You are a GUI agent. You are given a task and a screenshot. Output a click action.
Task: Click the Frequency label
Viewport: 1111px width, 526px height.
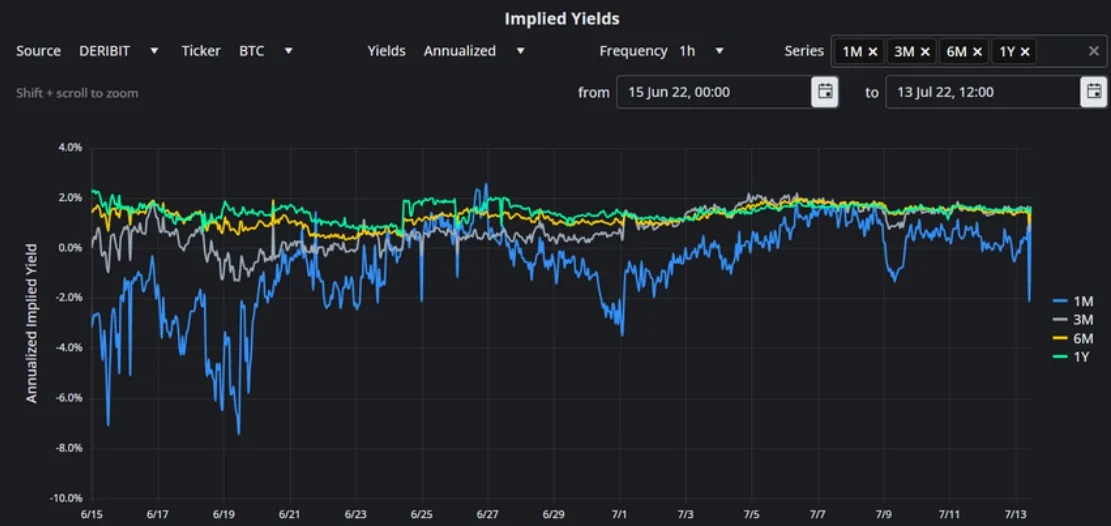pyautogui.click(x=633, y=51)
